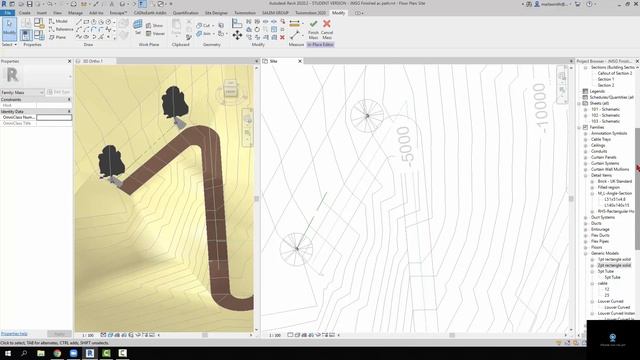Open the Select panel dropdown
640x360 pixels.
pos(9,44)
